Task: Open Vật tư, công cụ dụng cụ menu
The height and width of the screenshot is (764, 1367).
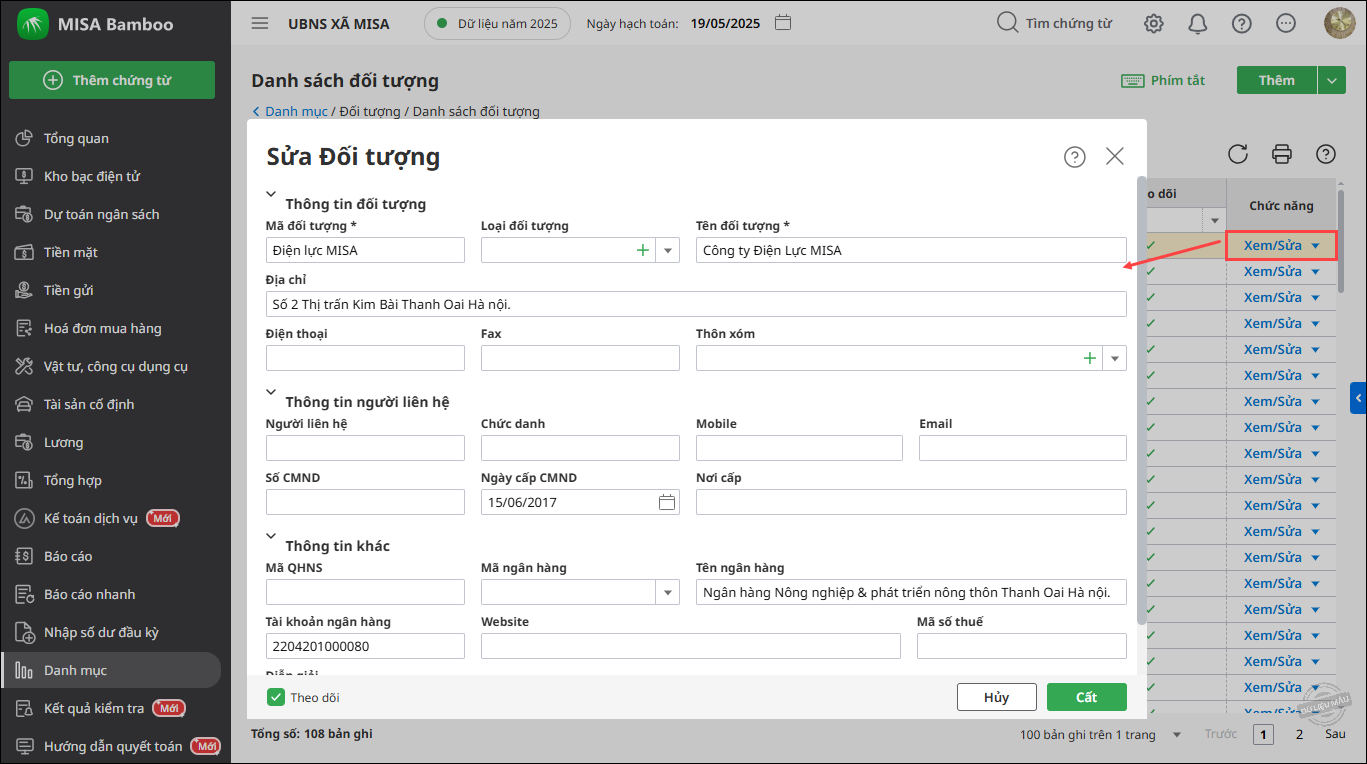Action: (116, 366)
